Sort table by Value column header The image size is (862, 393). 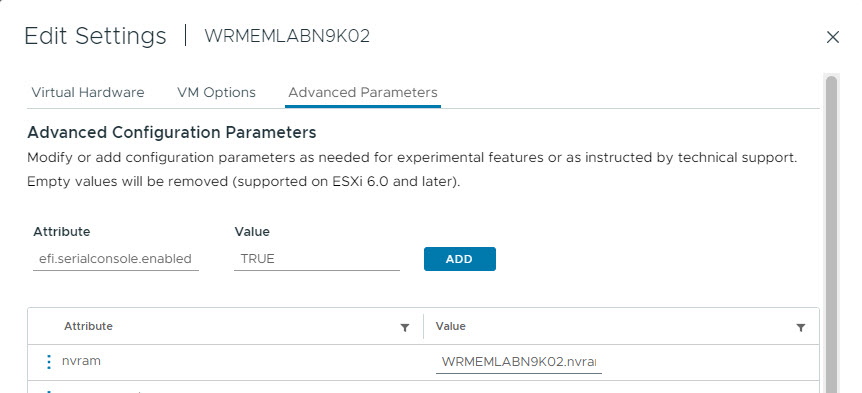451,326
